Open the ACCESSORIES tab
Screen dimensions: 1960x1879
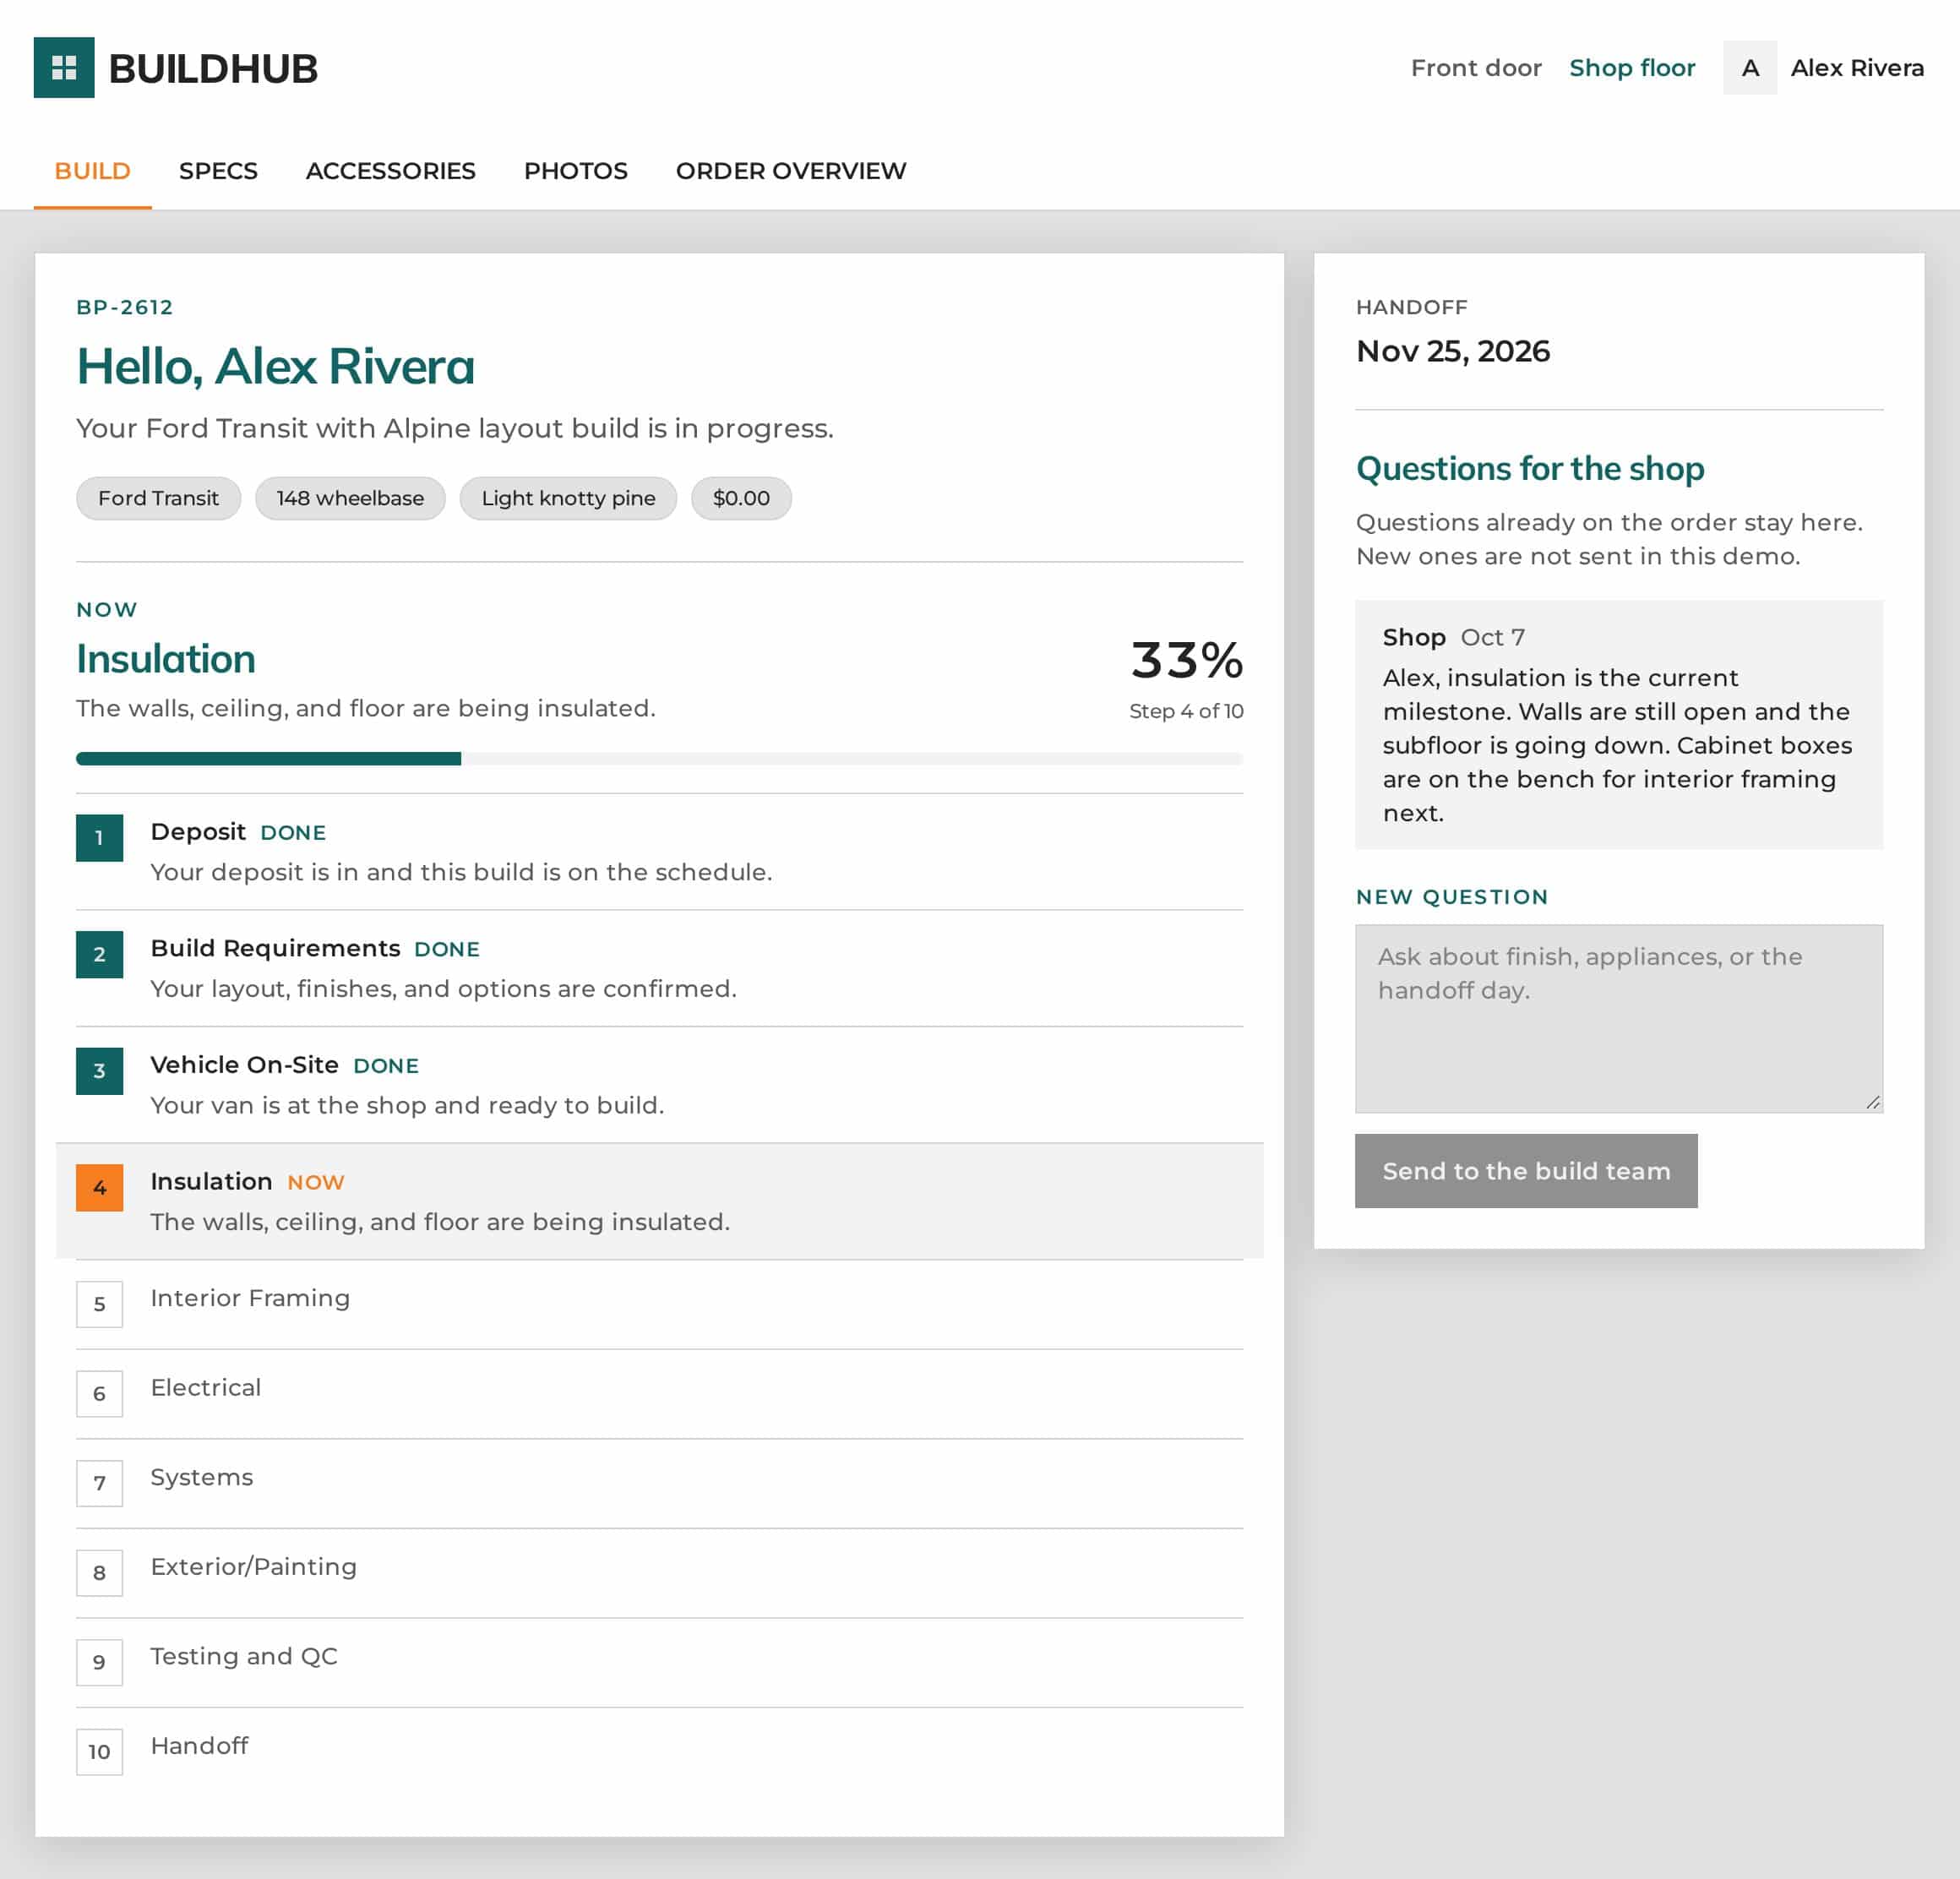[x=390, y=171]
